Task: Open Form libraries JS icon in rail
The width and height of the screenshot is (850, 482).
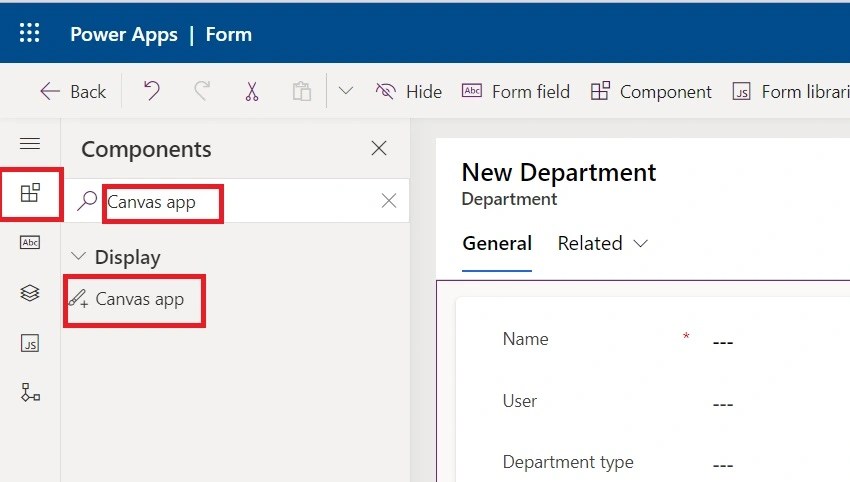Action: (x=30, y=343)
